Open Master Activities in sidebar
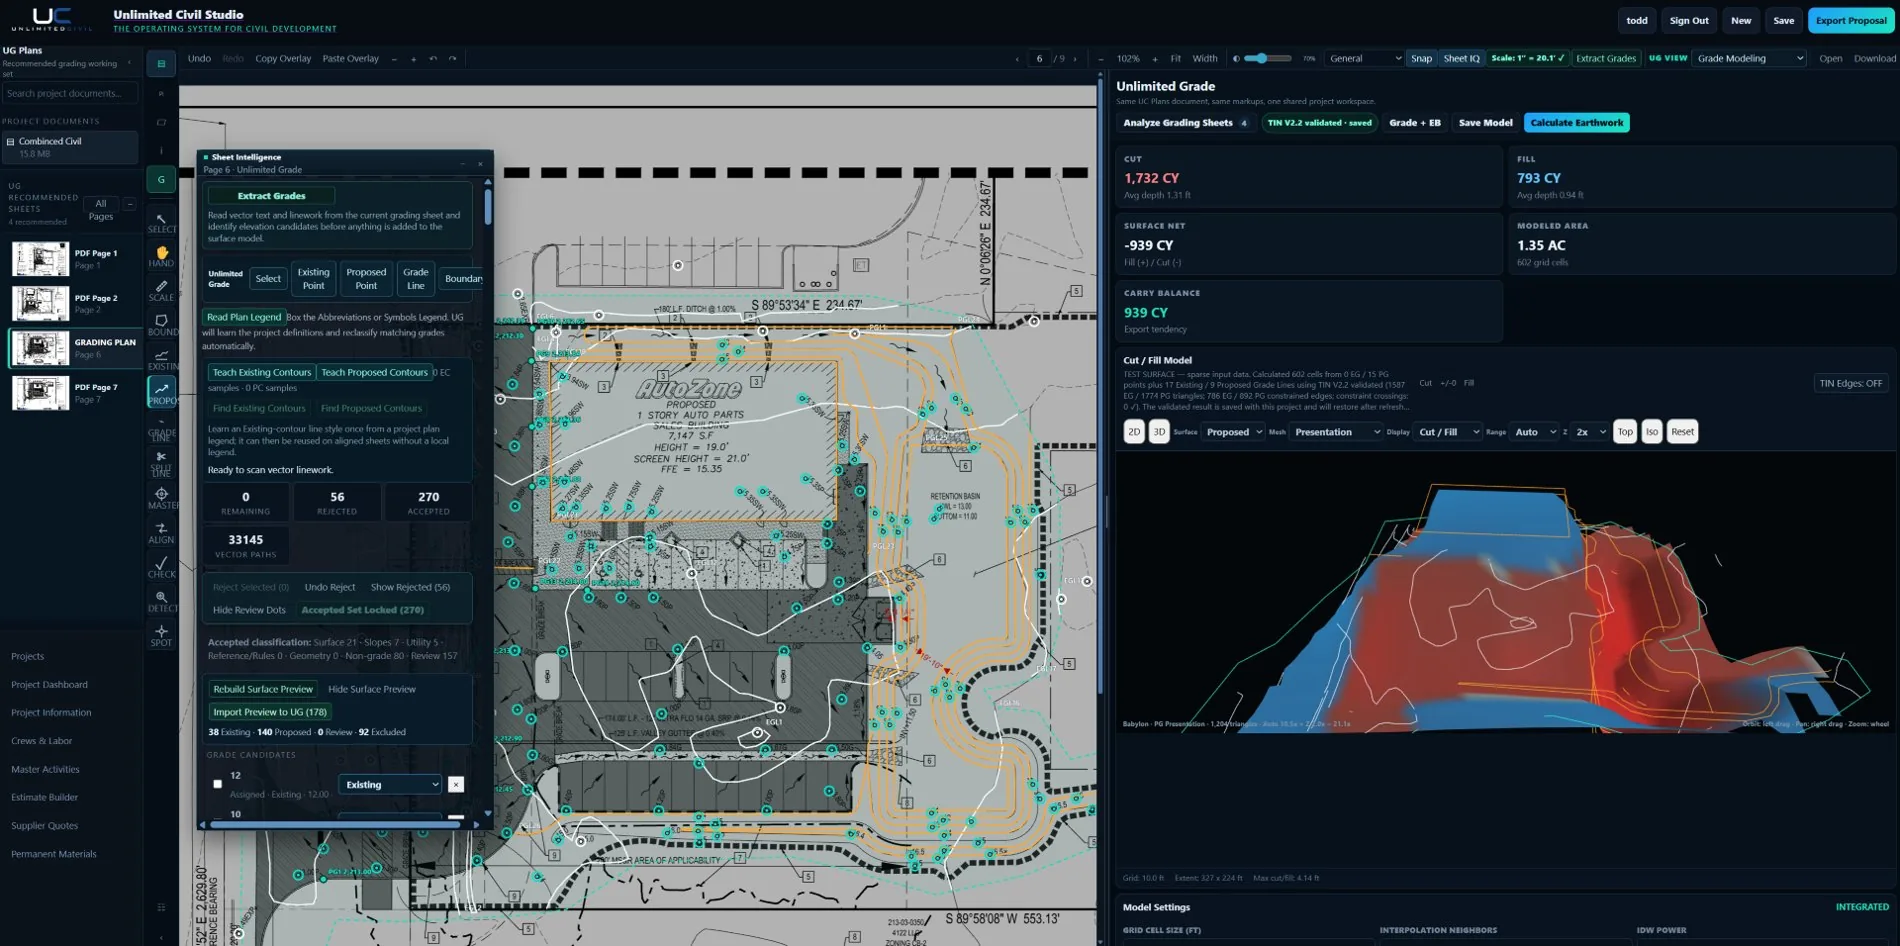The width and height of the screenshot is (1900, 946). tap(45, 769)
